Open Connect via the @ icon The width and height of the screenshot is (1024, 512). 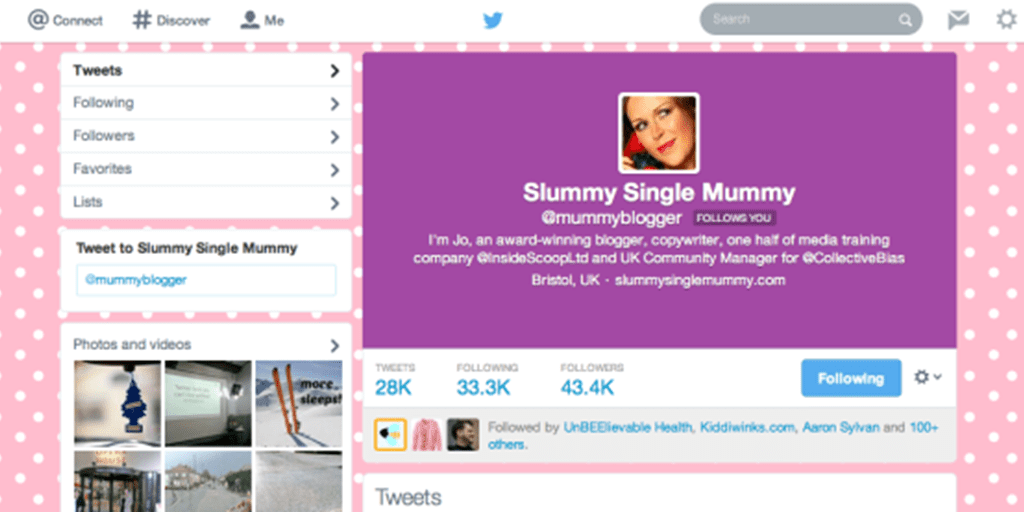(x=39, y=20)
